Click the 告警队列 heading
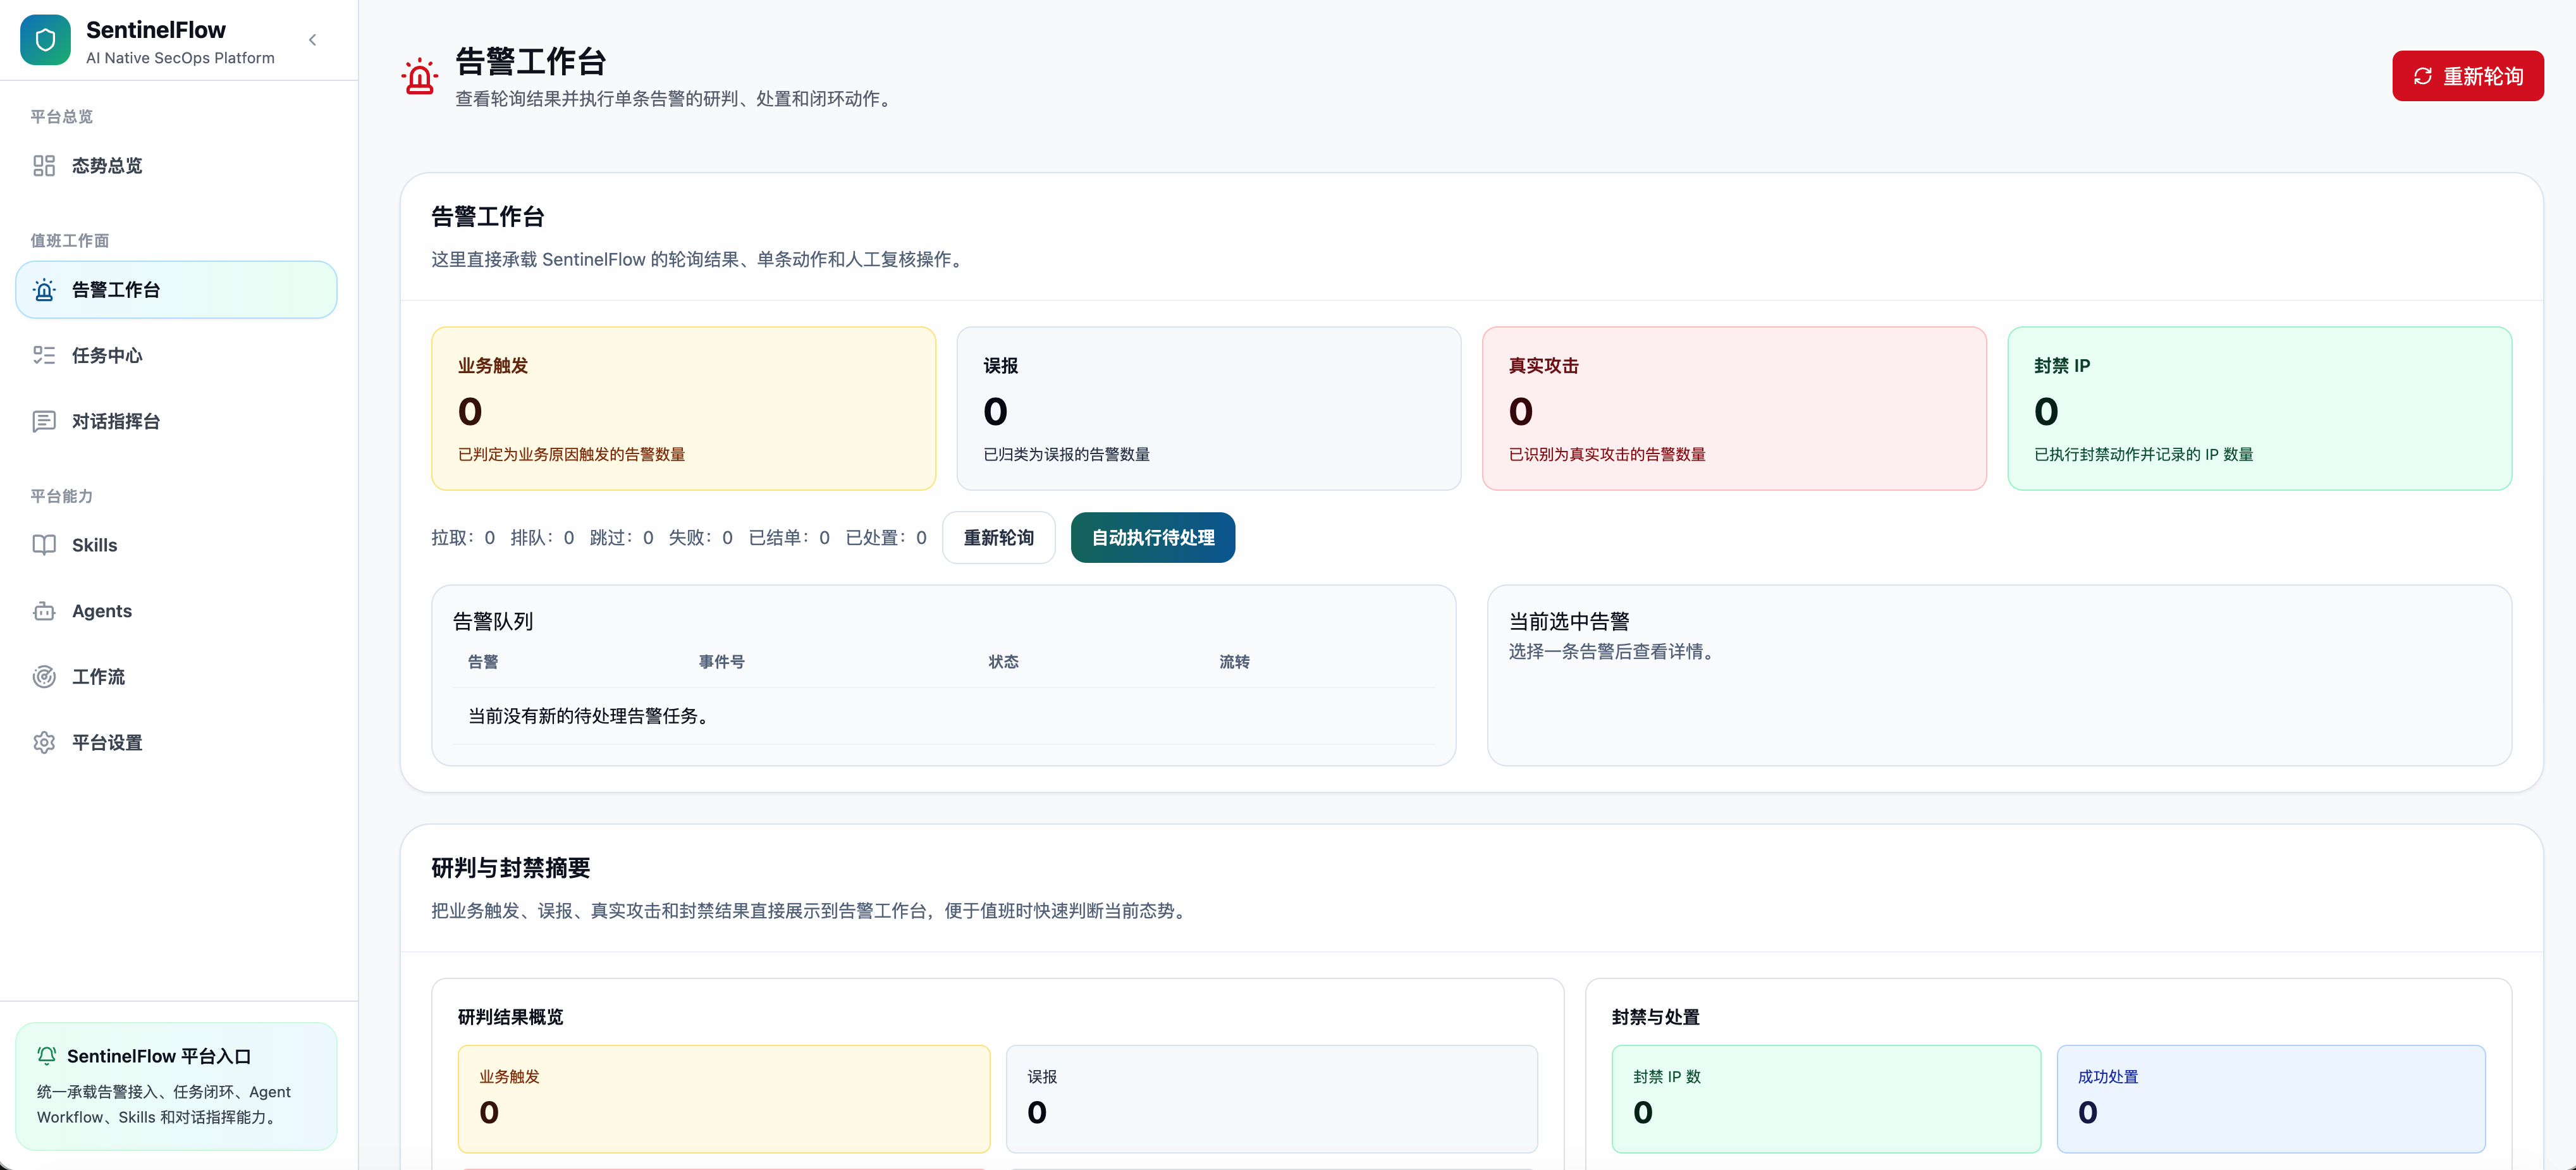Image resolution: width=2576 pixels, height=1170 pixels. pyautogui.click(x=493, y=622)
